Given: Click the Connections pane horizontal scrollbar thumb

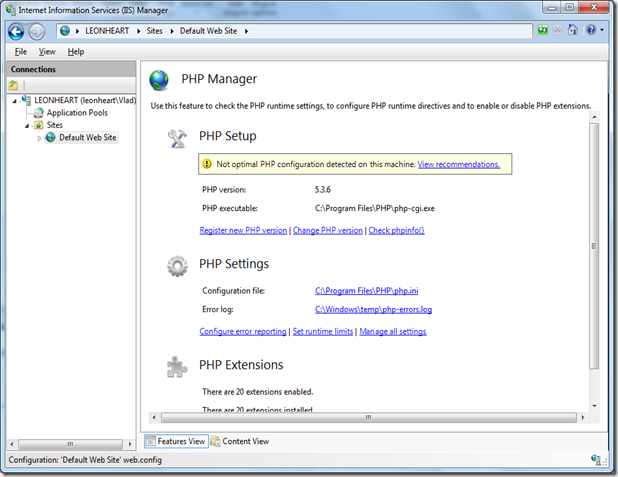Looking at the screenshot, I should click(70, 444).
